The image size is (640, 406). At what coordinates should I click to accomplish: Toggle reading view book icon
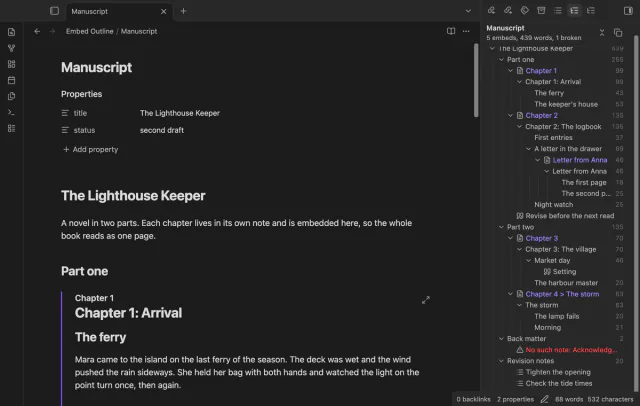pyautogui.click(x=451, y=31)
